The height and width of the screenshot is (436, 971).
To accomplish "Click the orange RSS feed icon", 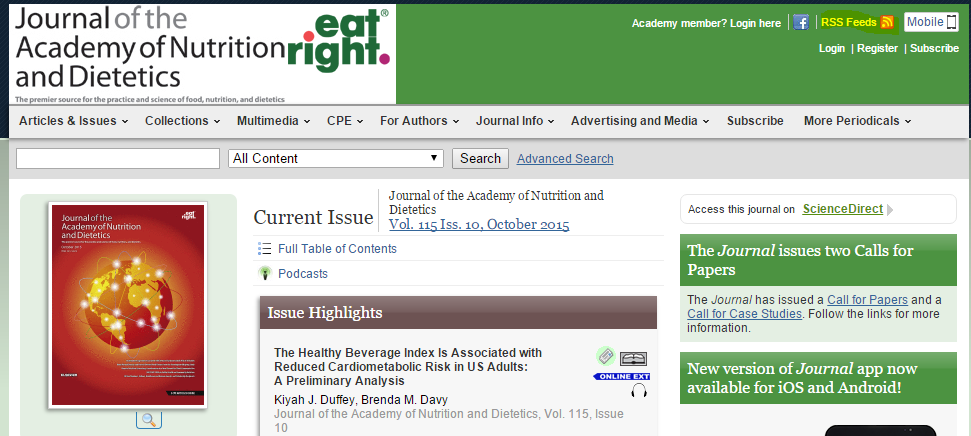I will tap(887, 22).
